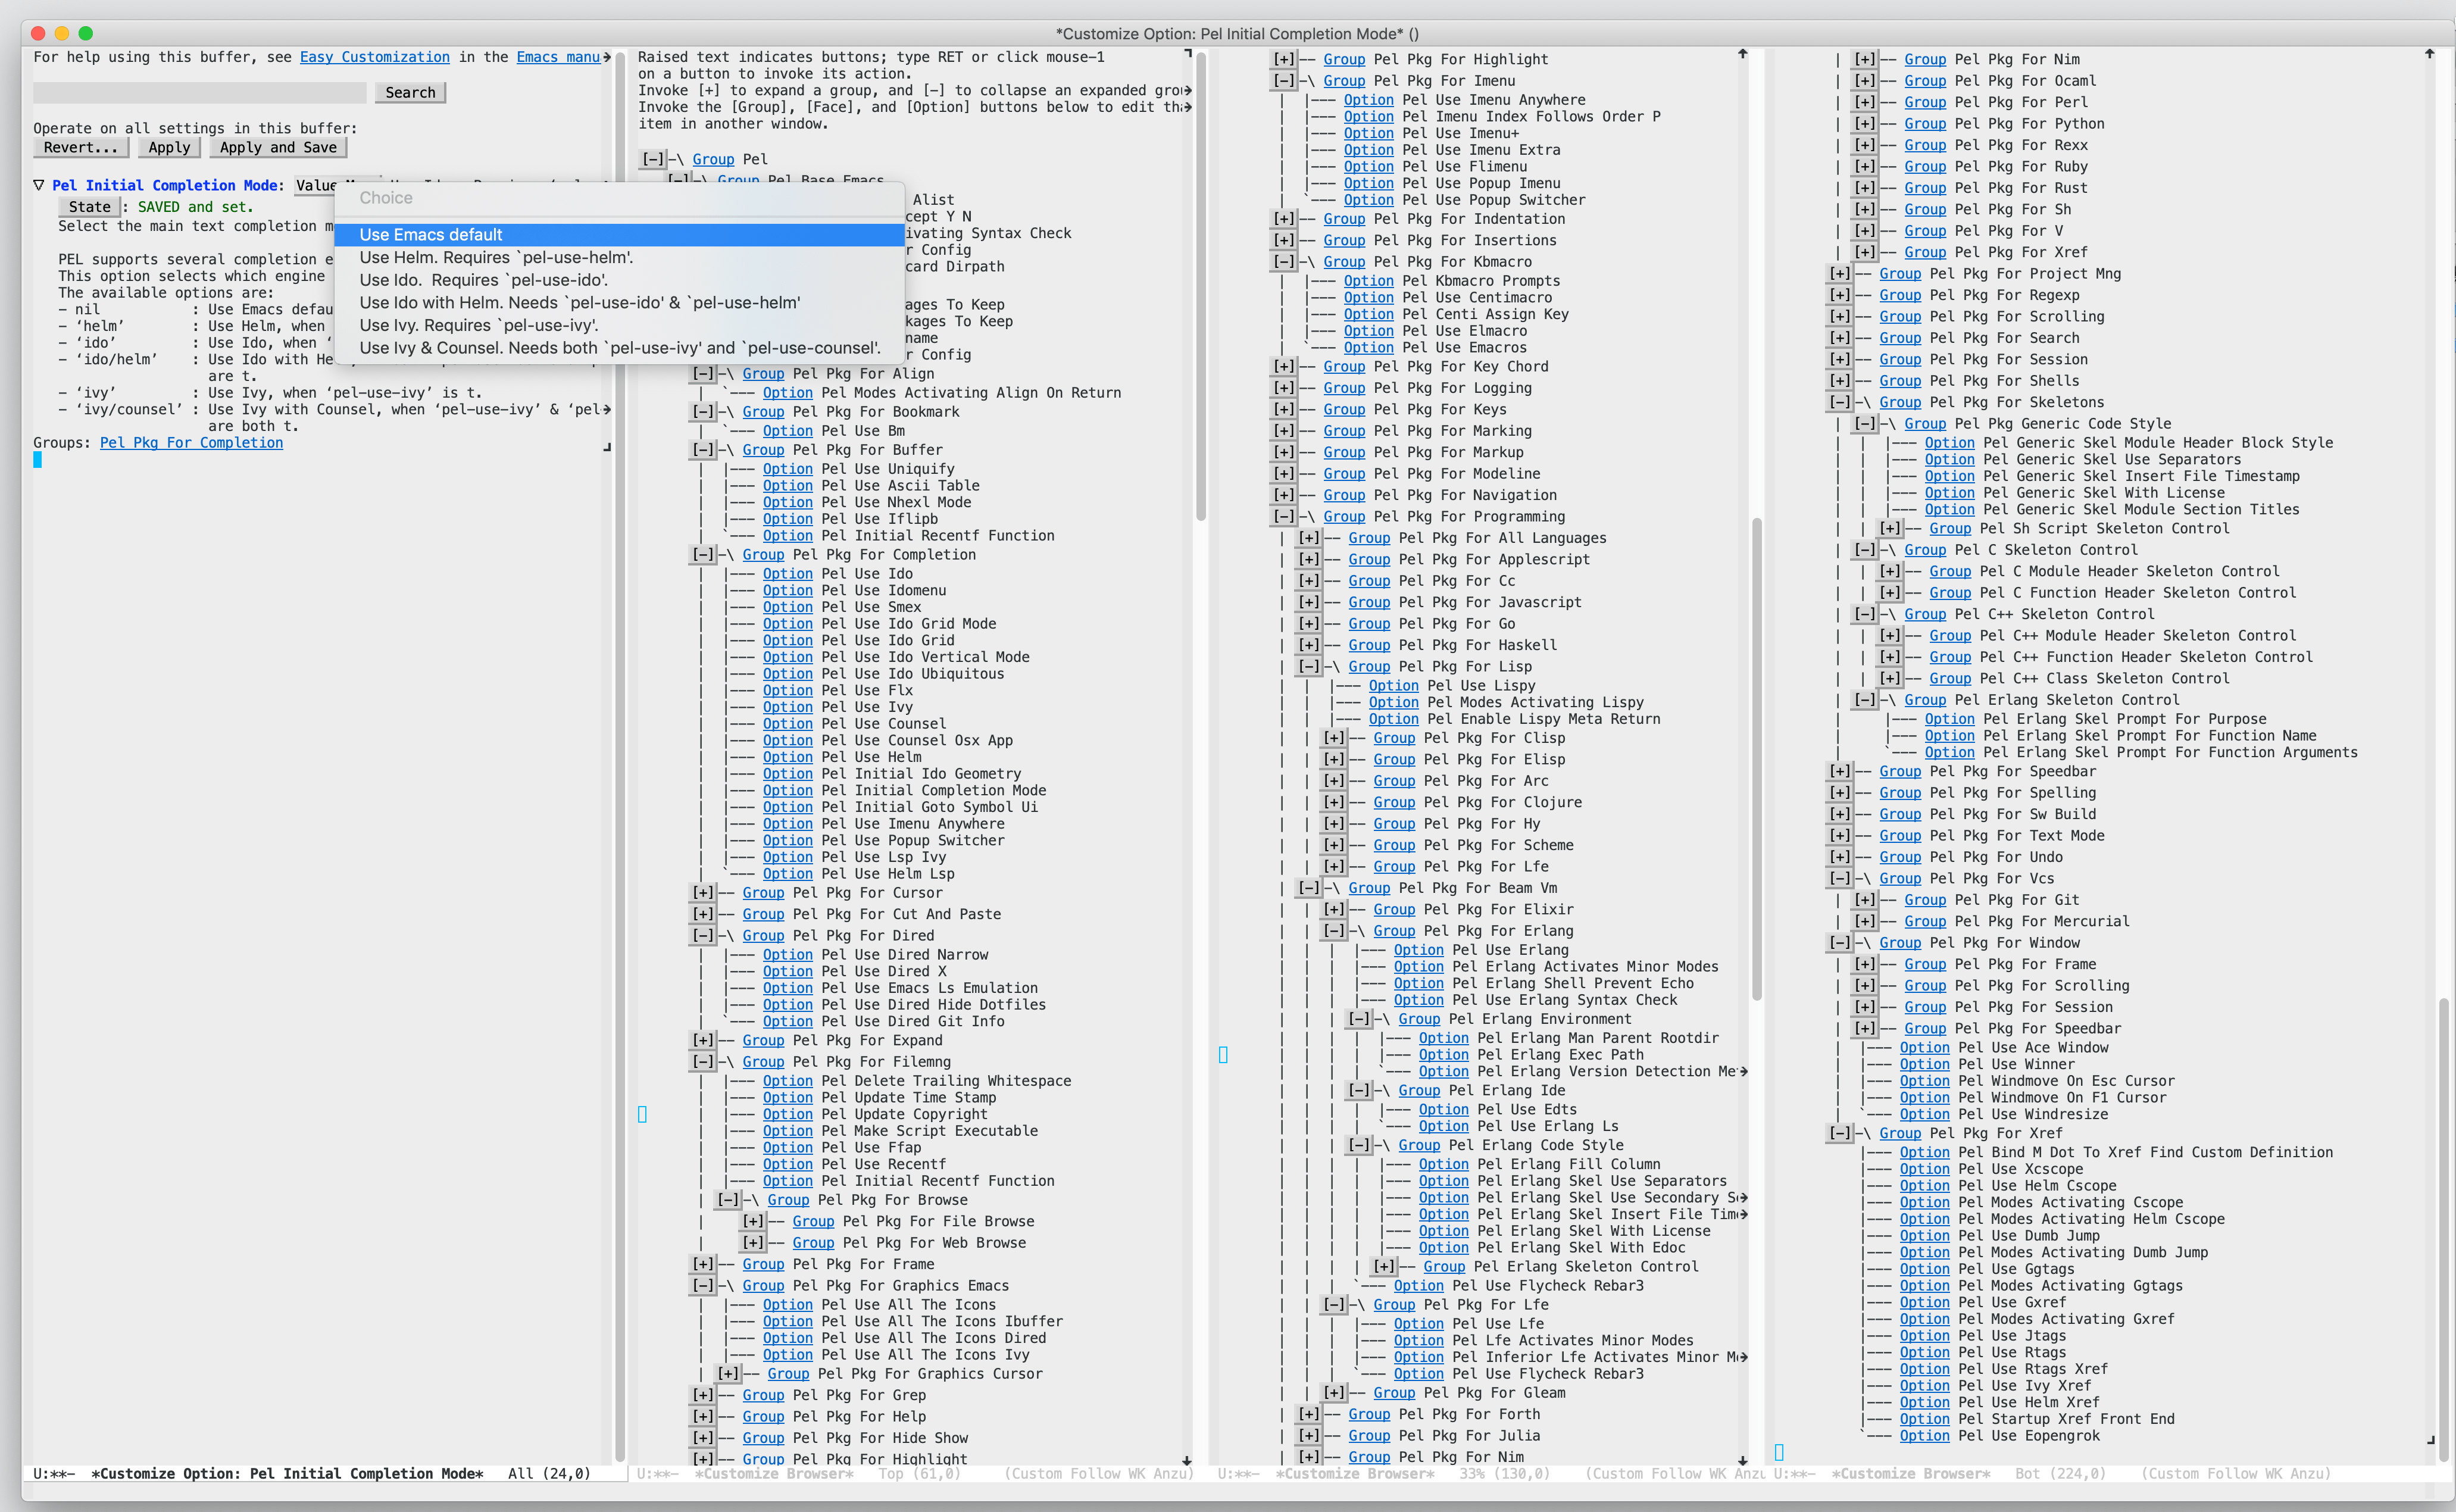Image resolution: width=2456 pixels, height=1512 pixels.
Task: Expand the Pel Pkg For File Browse group
Action: point(754,1222)
